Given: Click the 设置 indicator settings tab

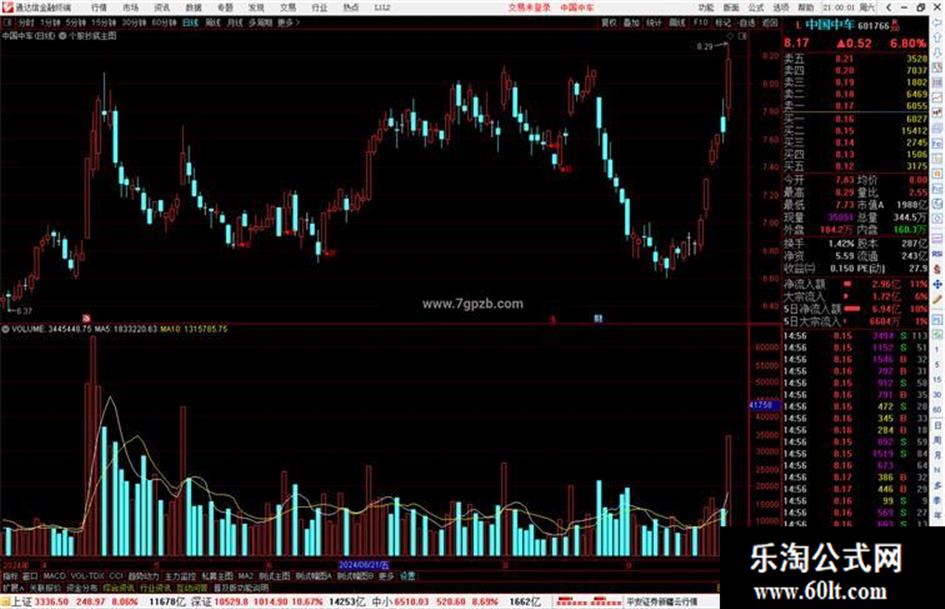Looking at the screenshot, I should pos(408,576).
